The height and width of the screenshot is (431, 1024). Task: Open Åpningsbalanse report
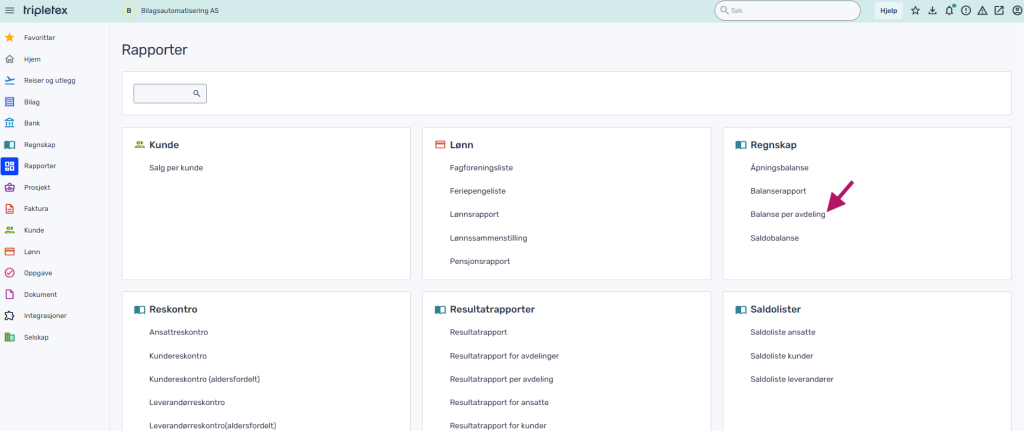780,168
